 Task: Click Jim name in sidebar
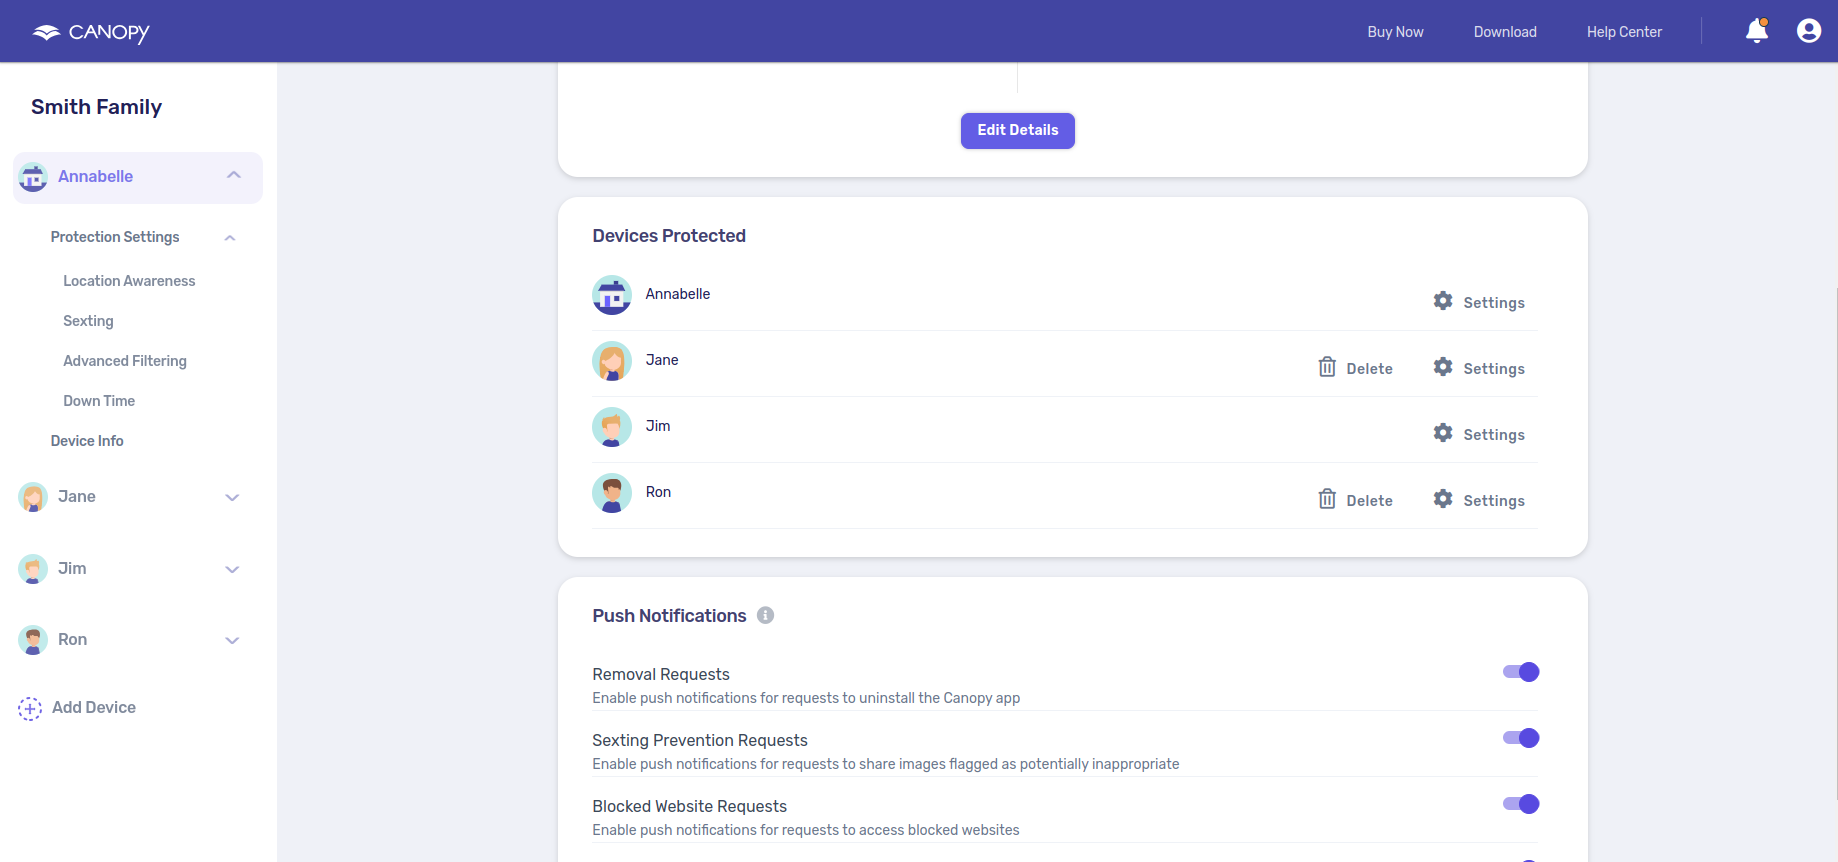(x=72, y=568)
